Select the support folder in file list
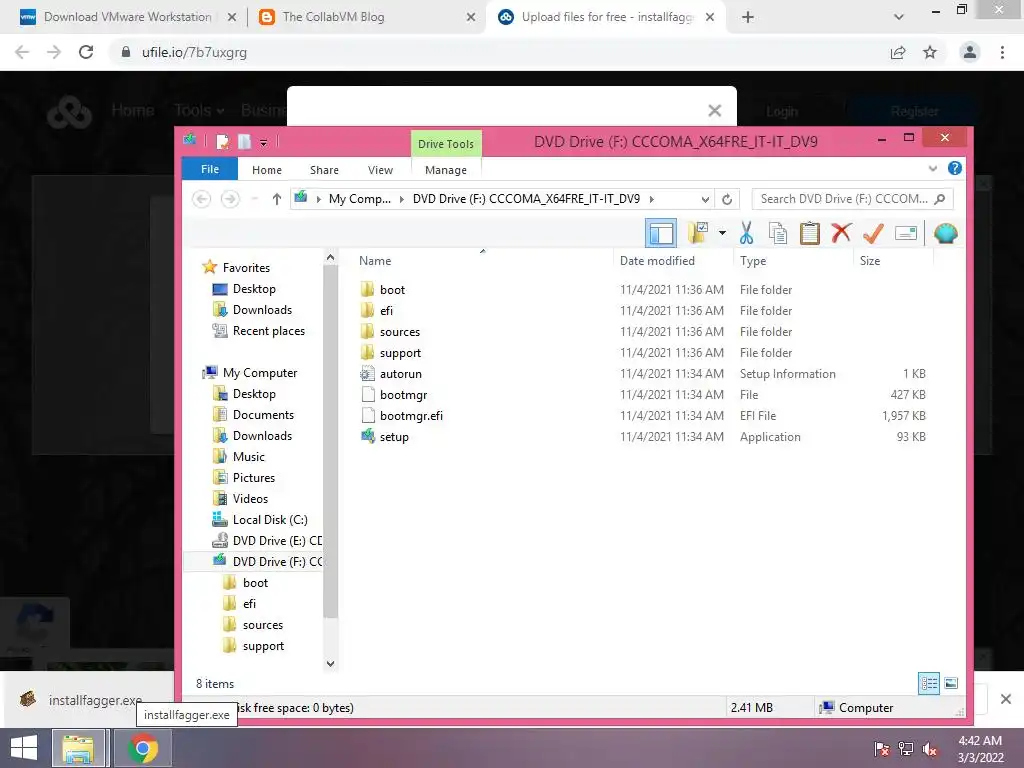 click(400, 353)
